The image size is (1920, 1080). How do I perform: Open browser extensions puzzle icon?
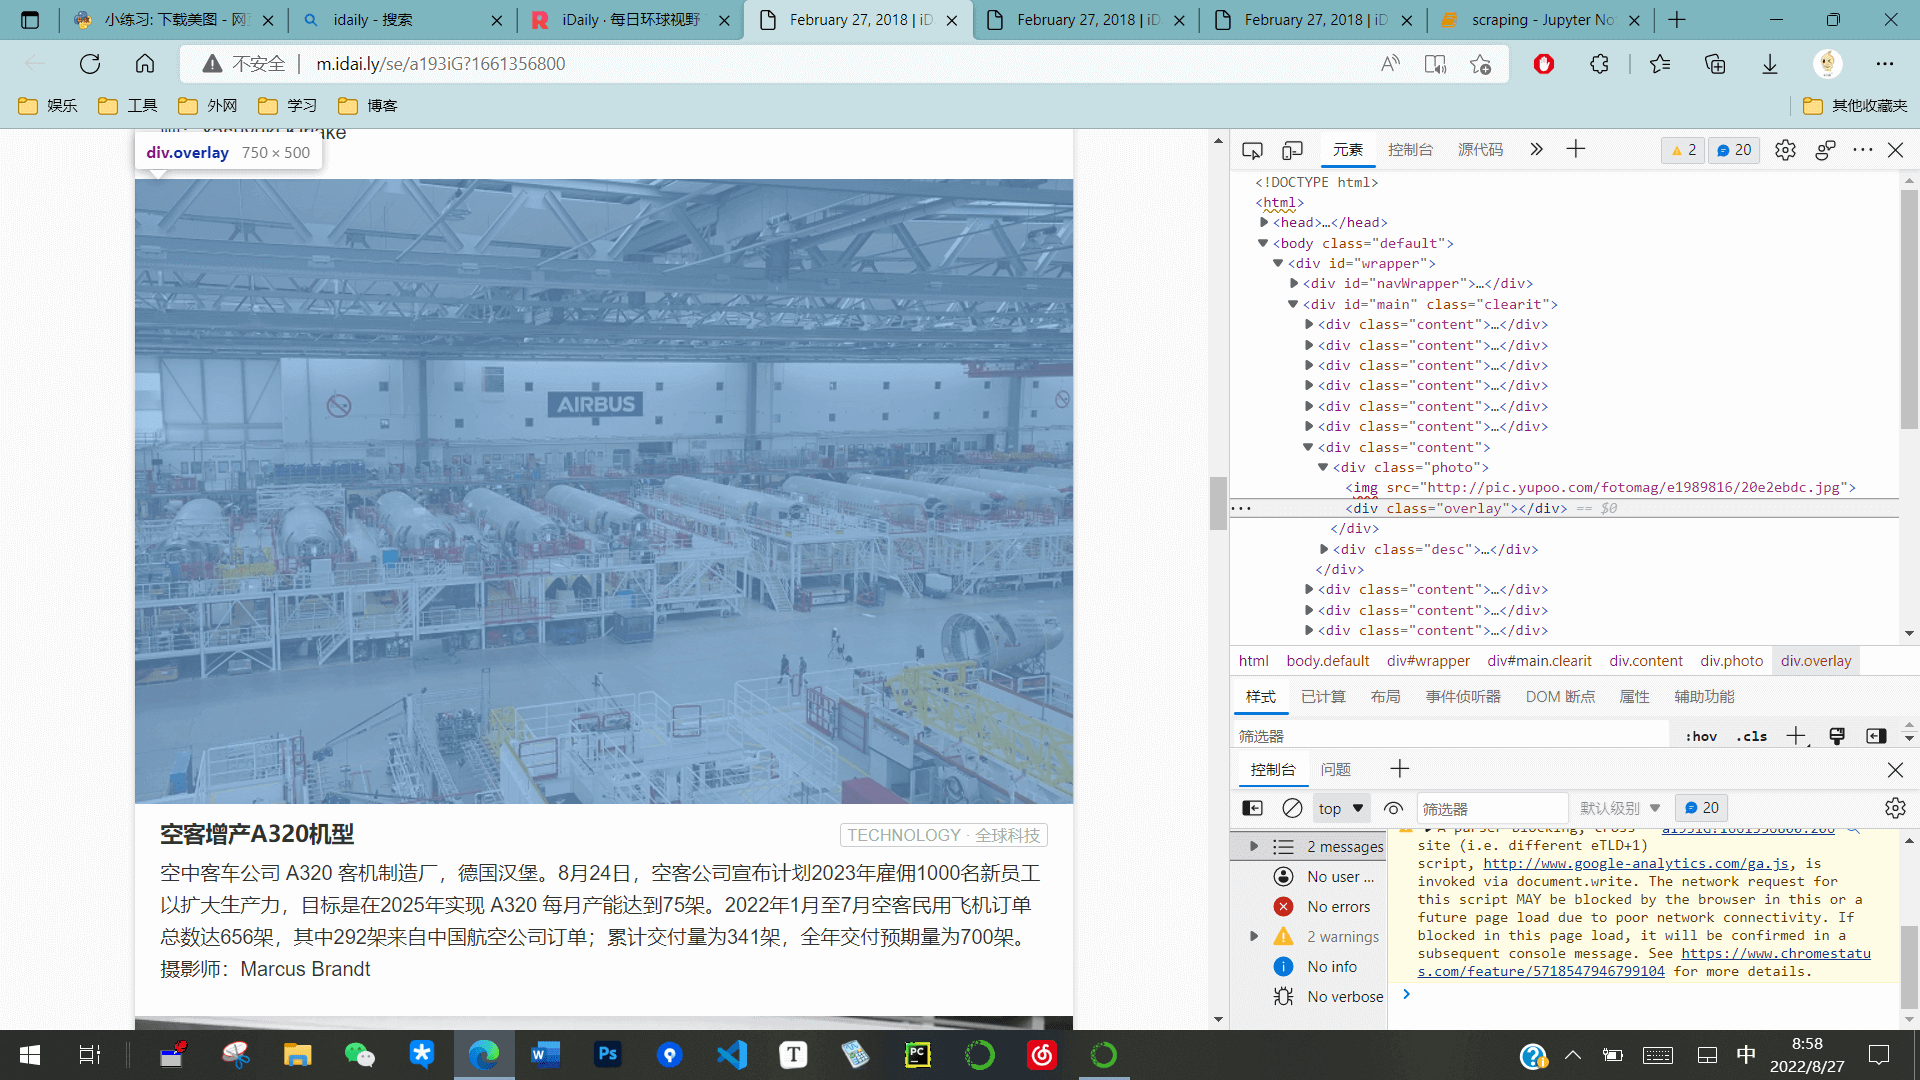point(1599,64)
